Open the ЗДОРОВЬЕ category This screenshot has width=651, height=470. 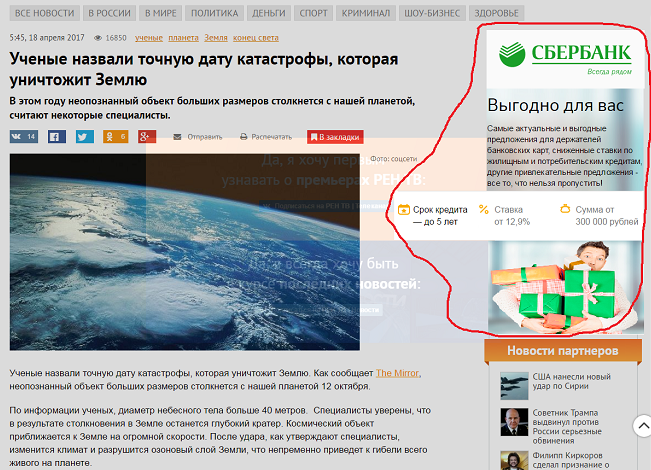[x=497, y=13]
